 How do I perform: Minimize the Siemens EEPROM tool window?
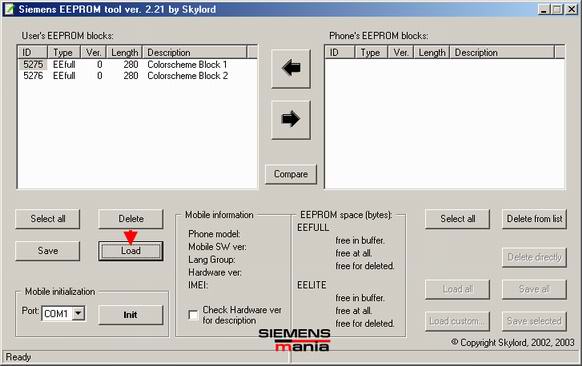[x=544, y=9]
